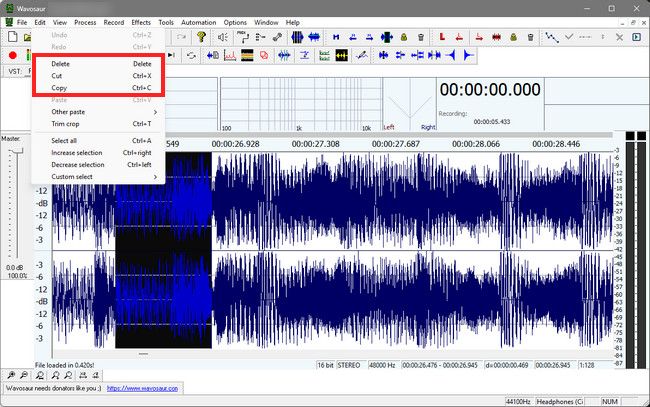The height and width of the screenshot is (407, 650).
Task: Click the blue vertical bars waveform icon
Action: [x=297, y=37]
